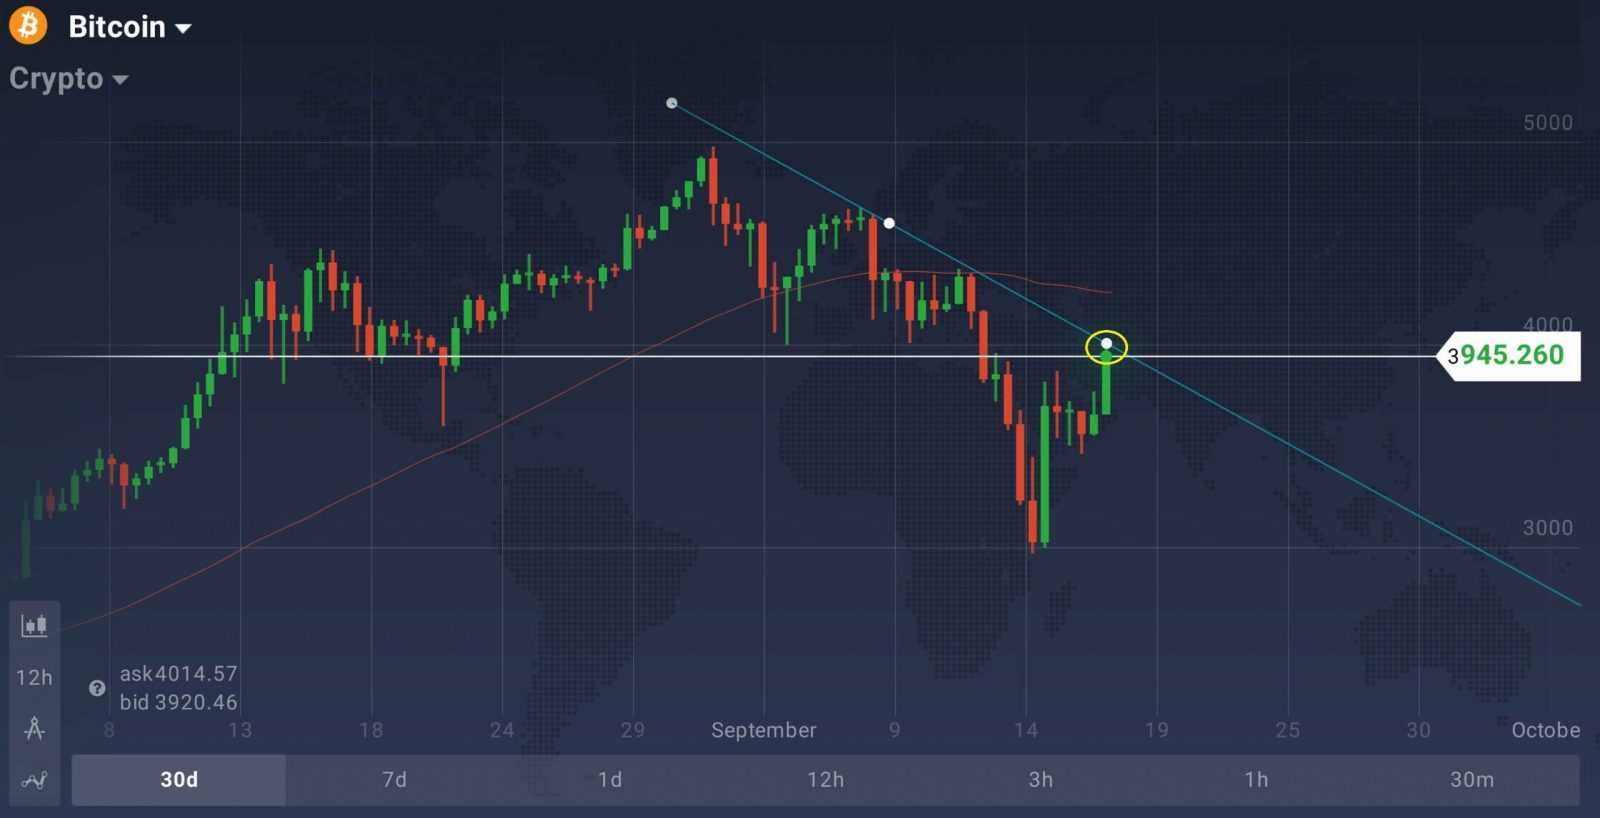Select the 30d time range tab

click(x=179, y=780)
